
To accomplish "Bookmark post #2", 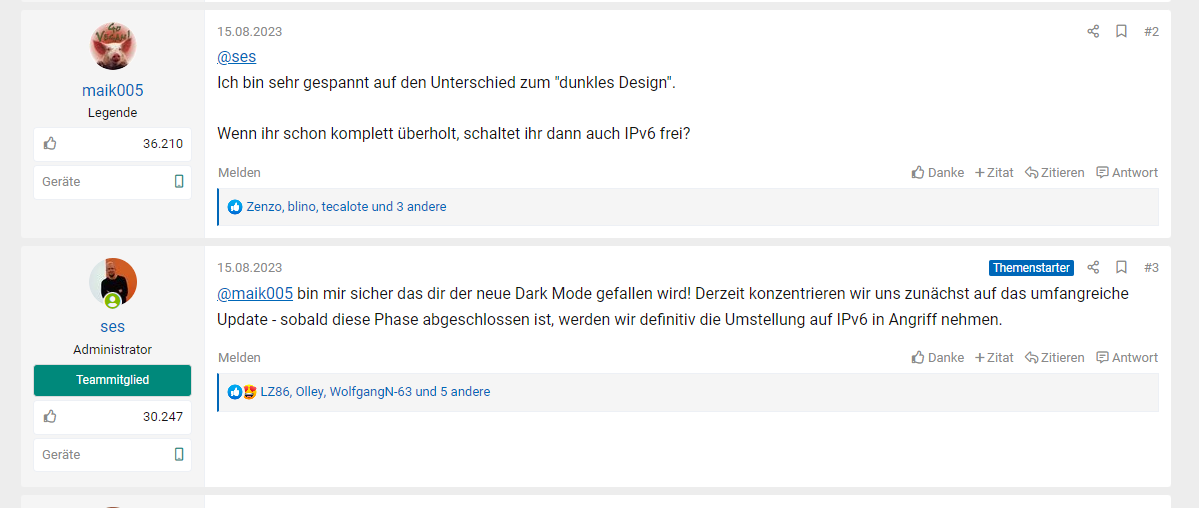I will click(x=1121, y=32).
